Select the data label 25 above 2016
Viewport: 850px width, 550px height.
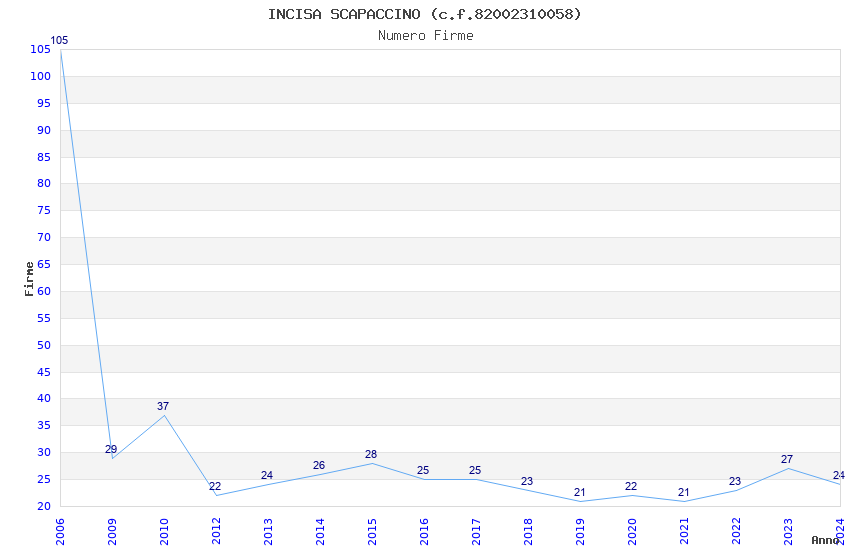point(423,470)
